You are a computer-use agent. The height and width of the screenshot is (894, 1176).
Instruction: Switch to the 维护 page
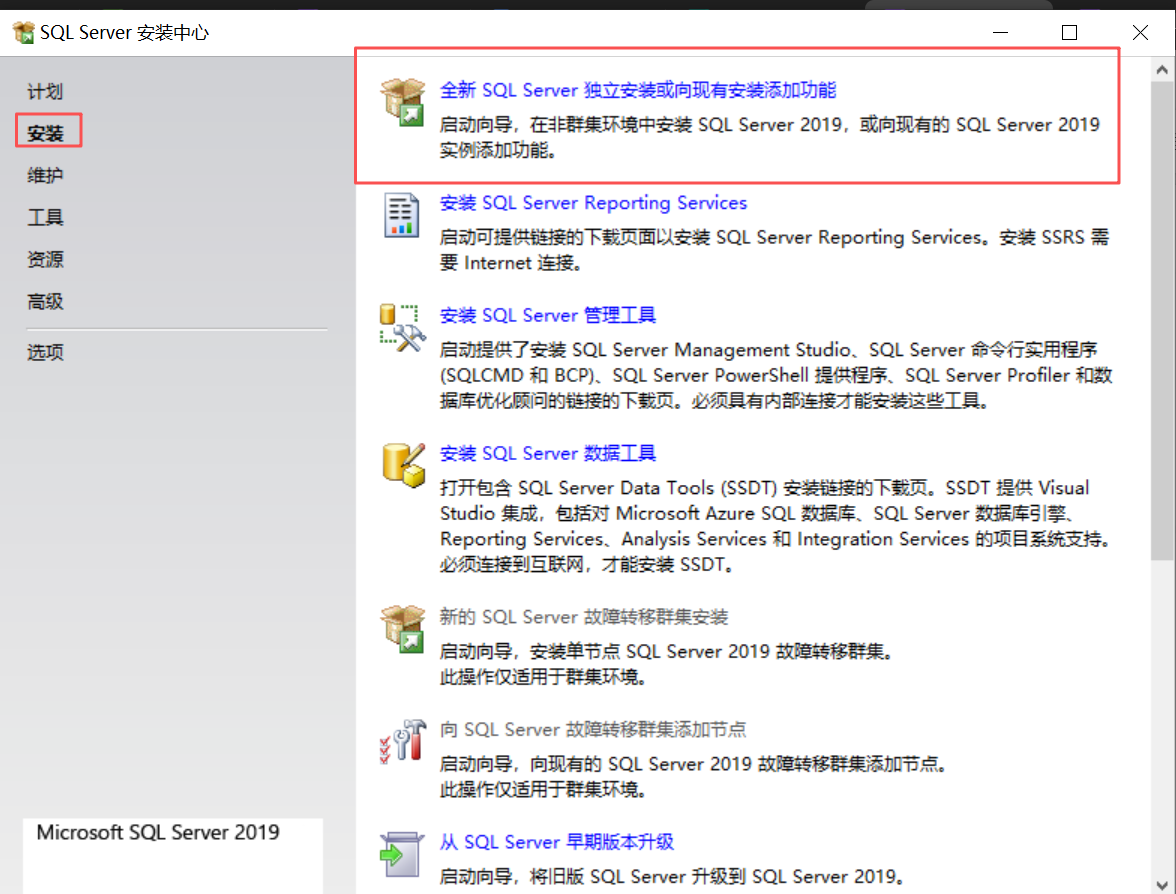(45, 176)
